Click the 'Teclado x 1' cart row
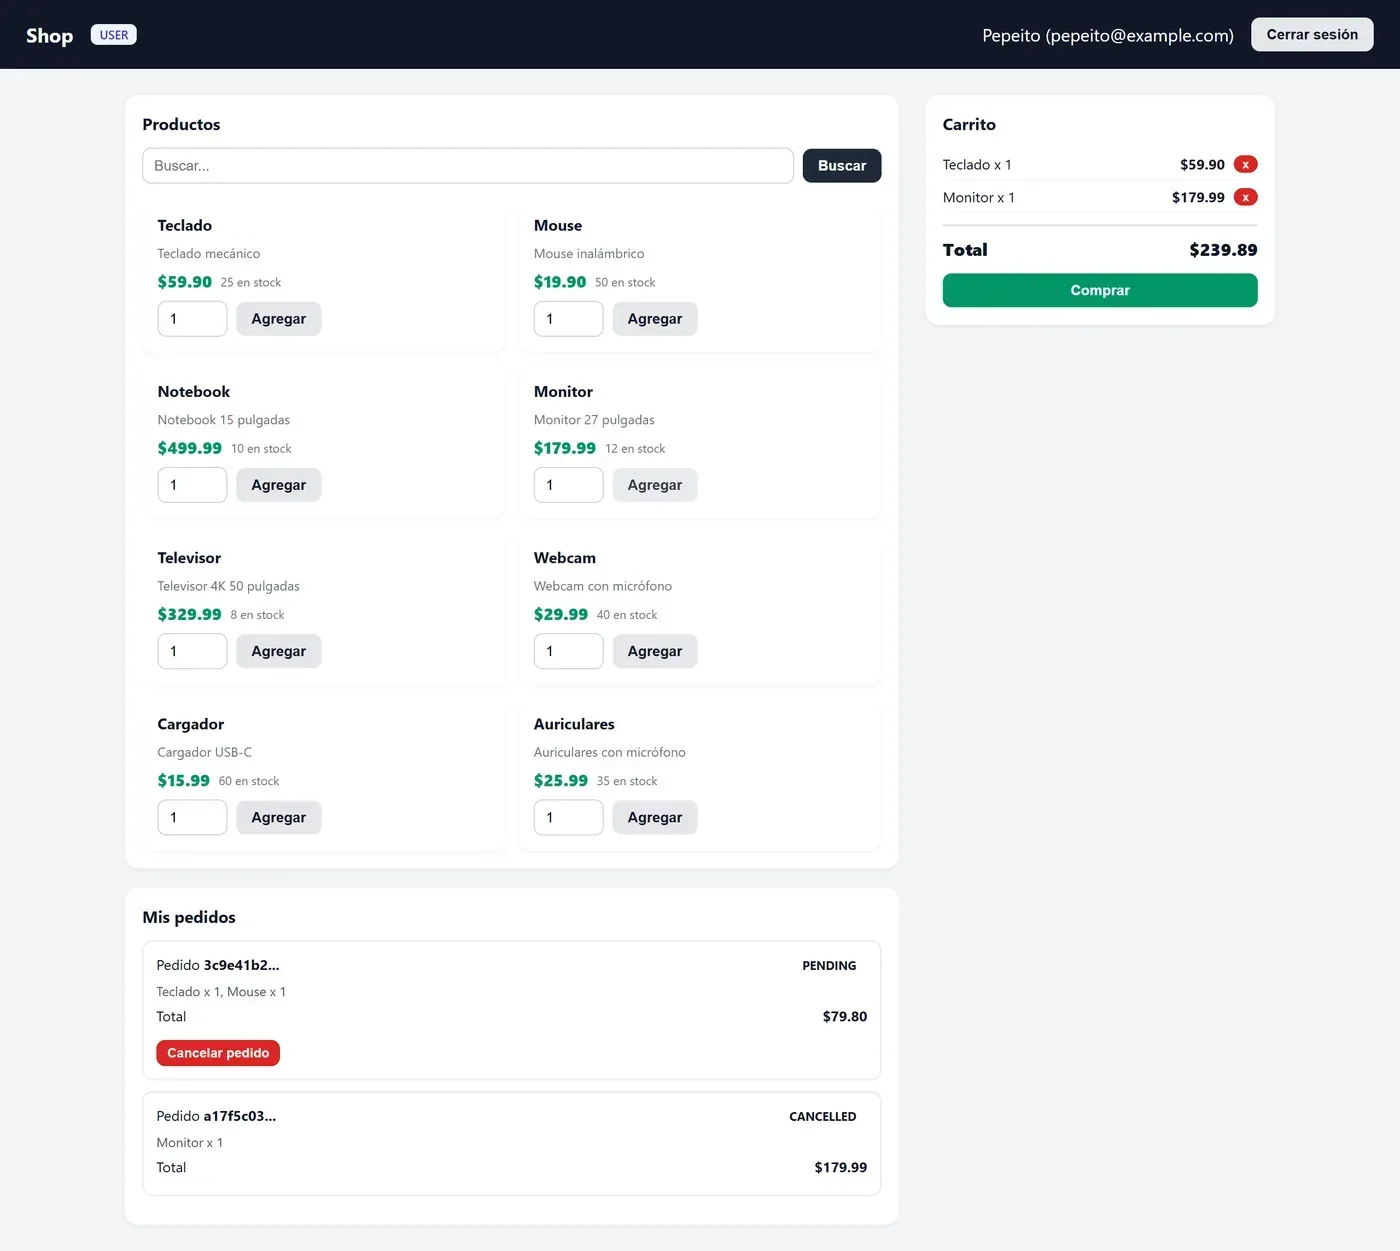The width and height of the screenshot is (1400, 1251). [1100, 164]
